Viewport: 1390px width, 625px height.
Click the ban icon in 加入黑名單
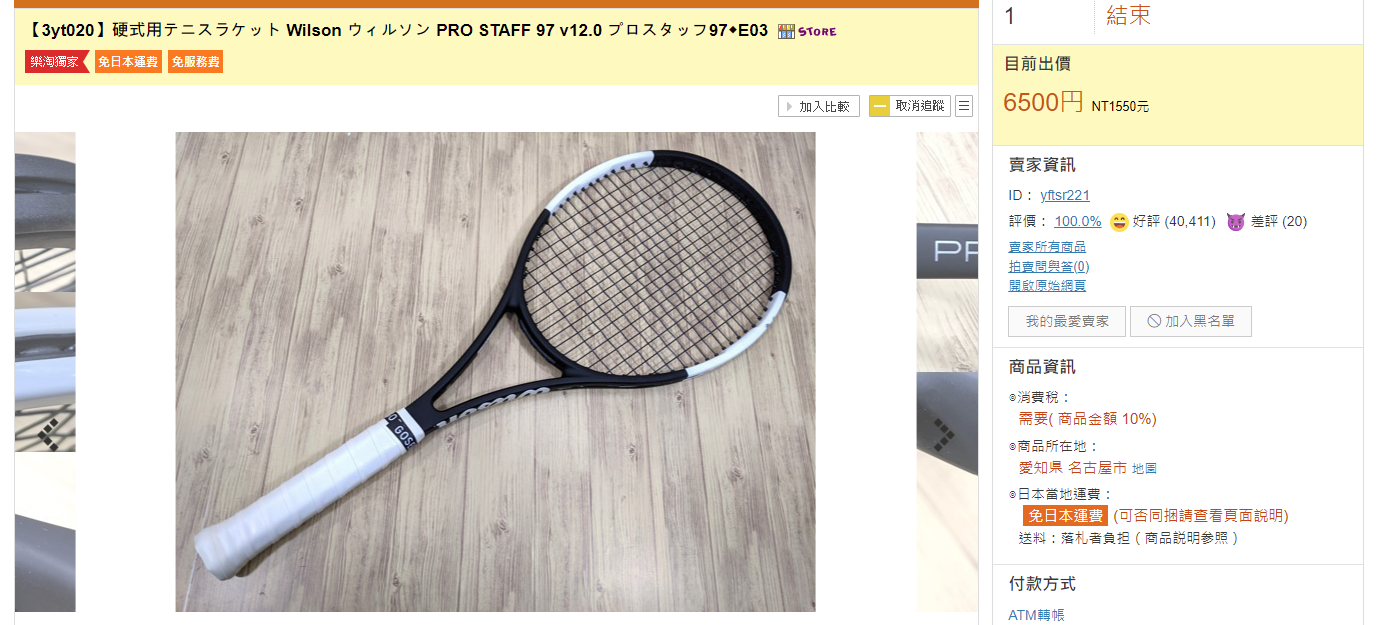(1154, 321)
